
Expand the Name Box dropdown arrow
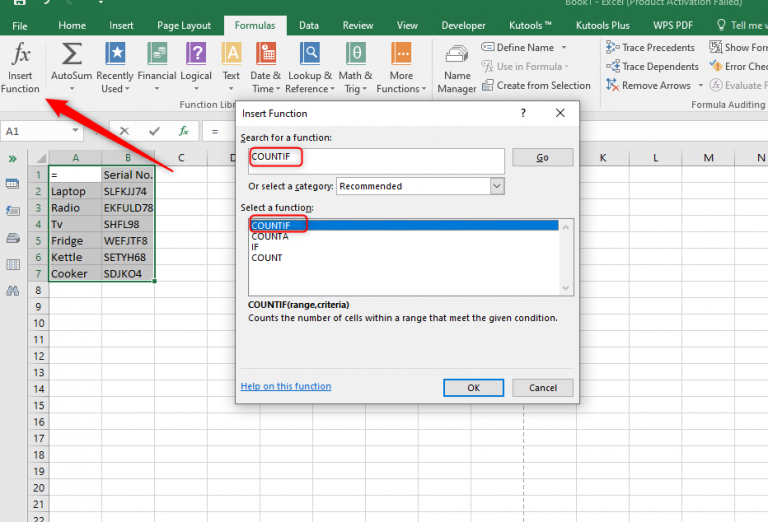tap(76, 131)
